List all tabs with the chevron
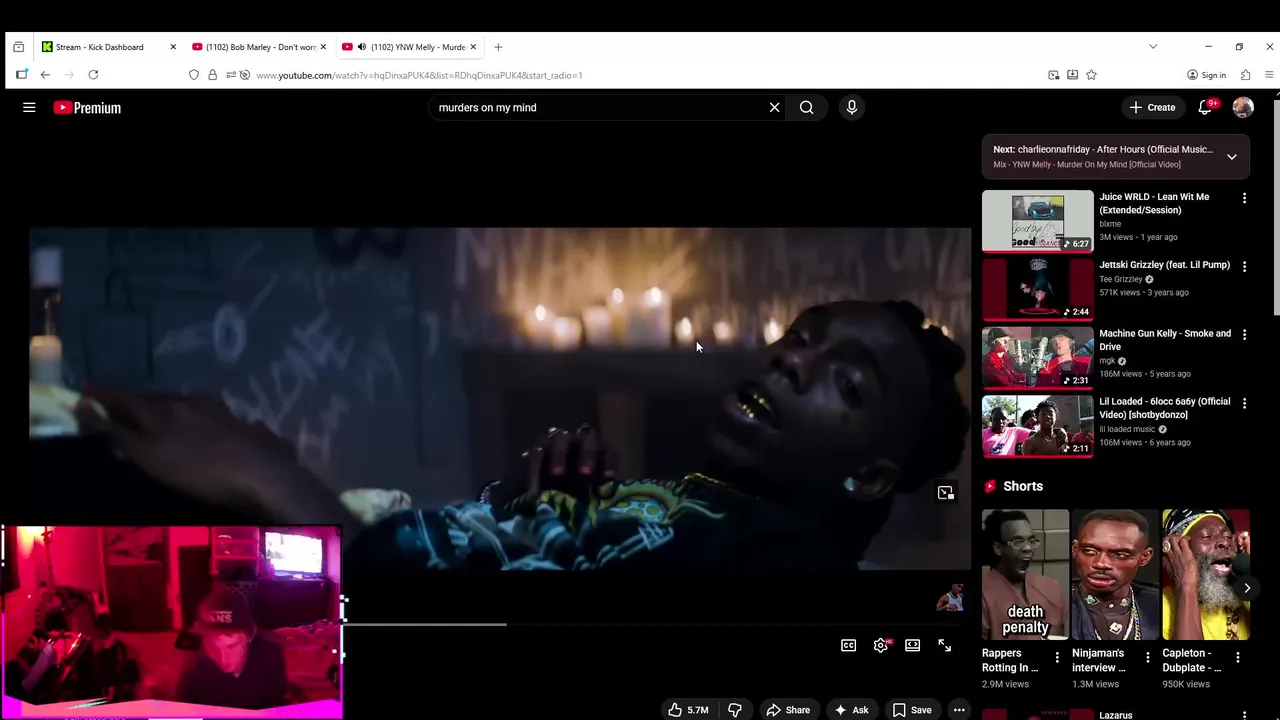Viewport: 1280px width, 720px height. coord(1153,47)
